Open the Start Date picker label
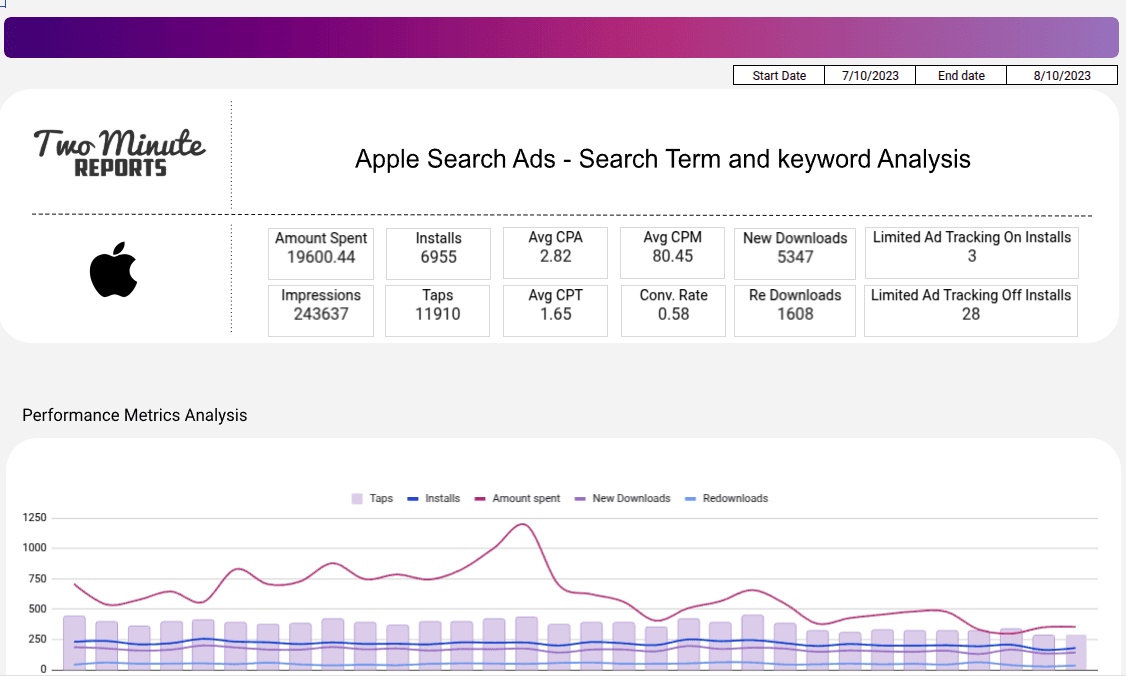 (778, 75)
